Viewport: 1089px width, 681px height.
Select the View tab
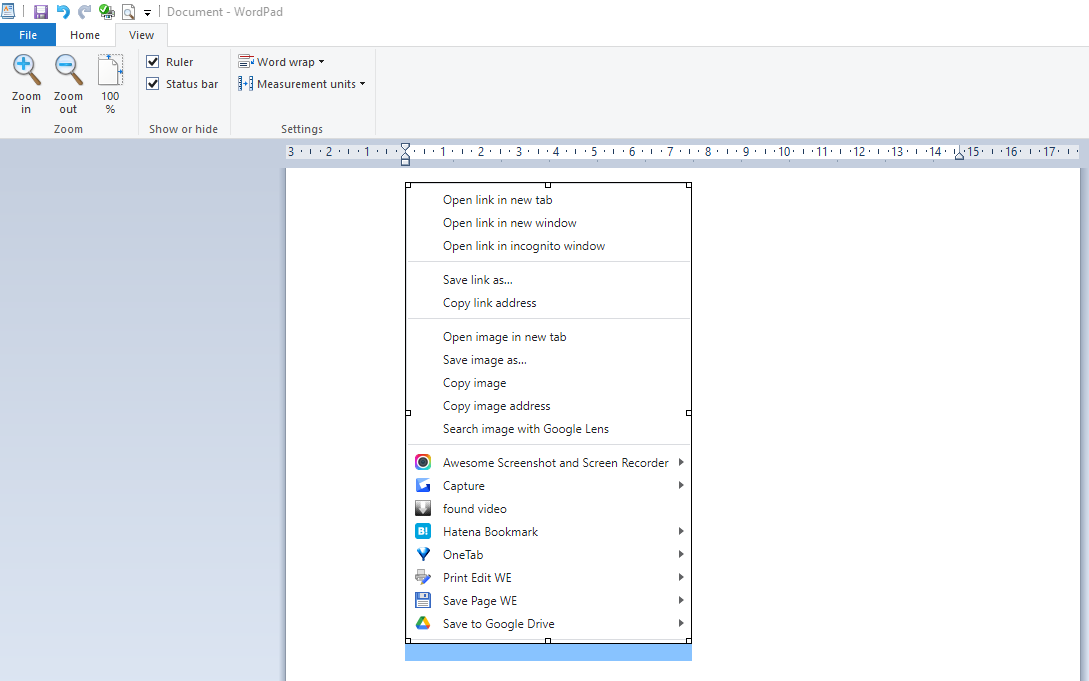click(141, 35)
